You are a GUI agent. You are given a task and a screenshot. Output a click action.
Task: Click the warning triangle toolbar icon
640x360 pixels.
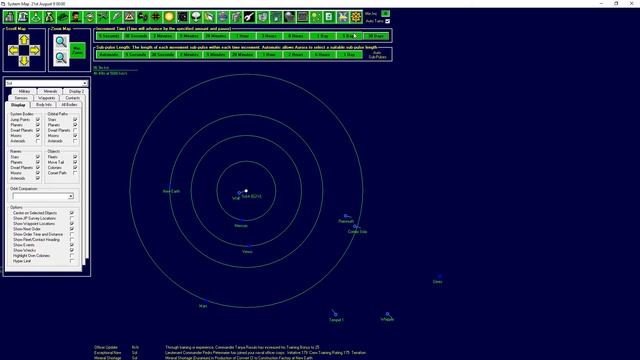[129, 17]
